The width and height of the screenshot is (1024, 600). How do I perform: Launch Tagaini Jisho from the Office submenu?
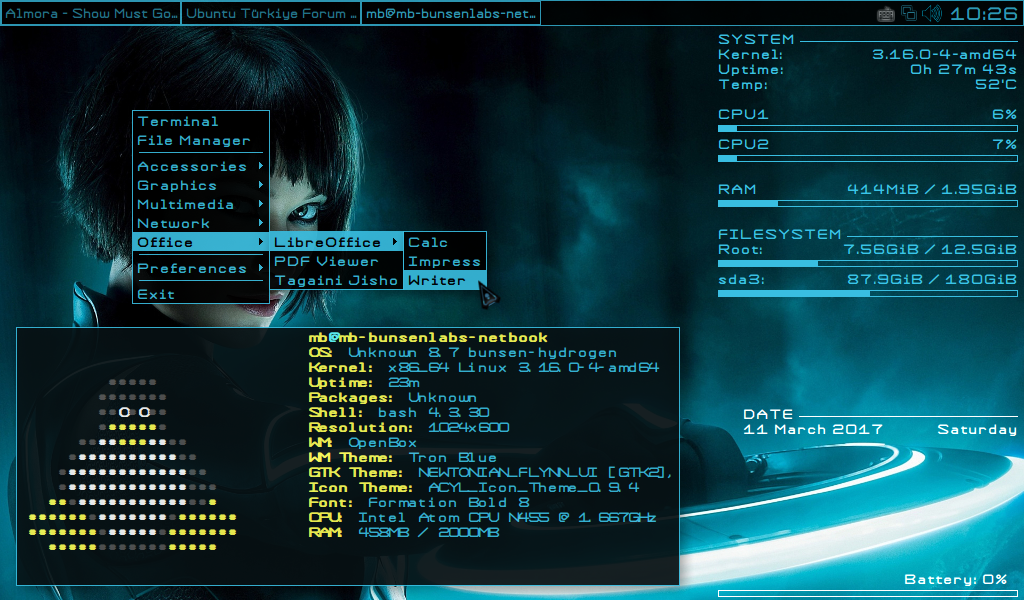(336, 280)
